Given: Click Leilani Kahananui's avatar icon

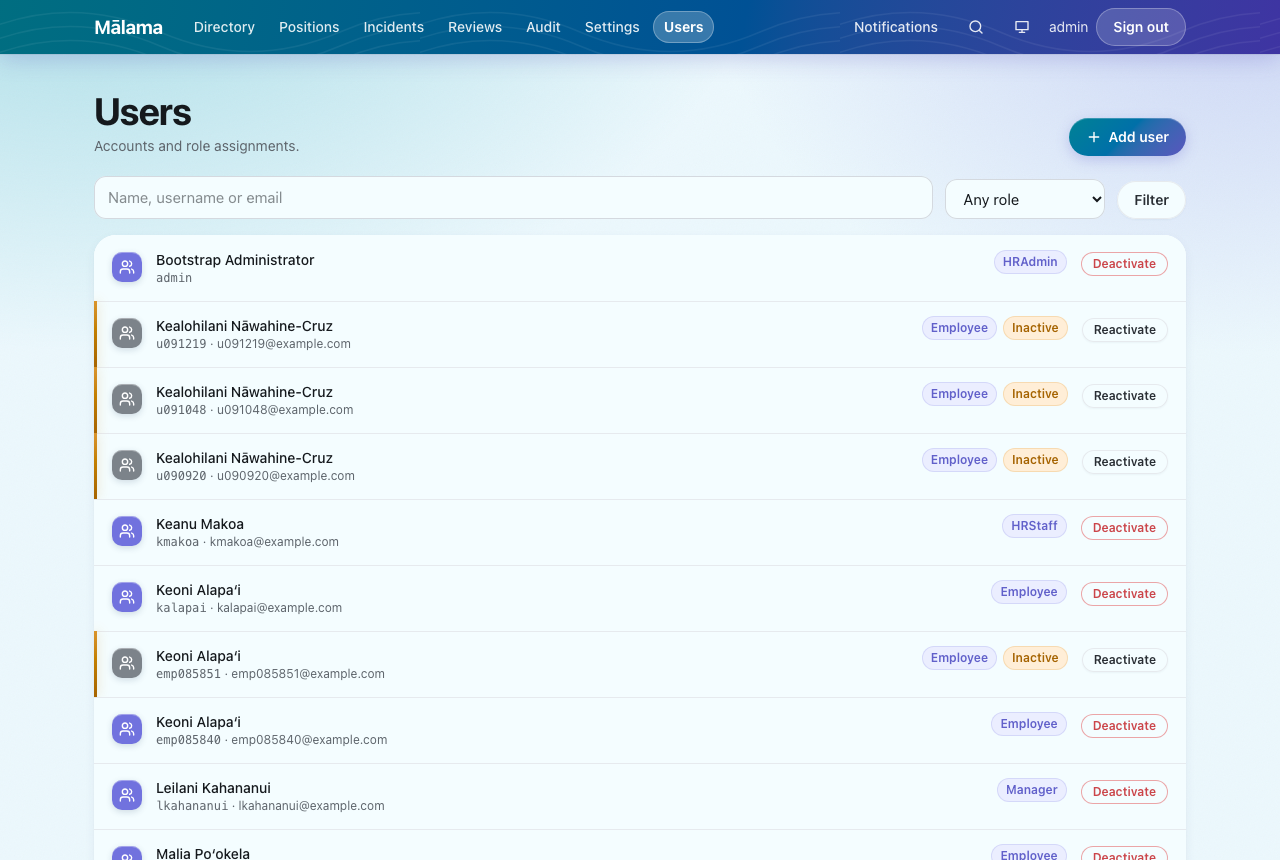Looking at the screenshot, I should [127, 795].
